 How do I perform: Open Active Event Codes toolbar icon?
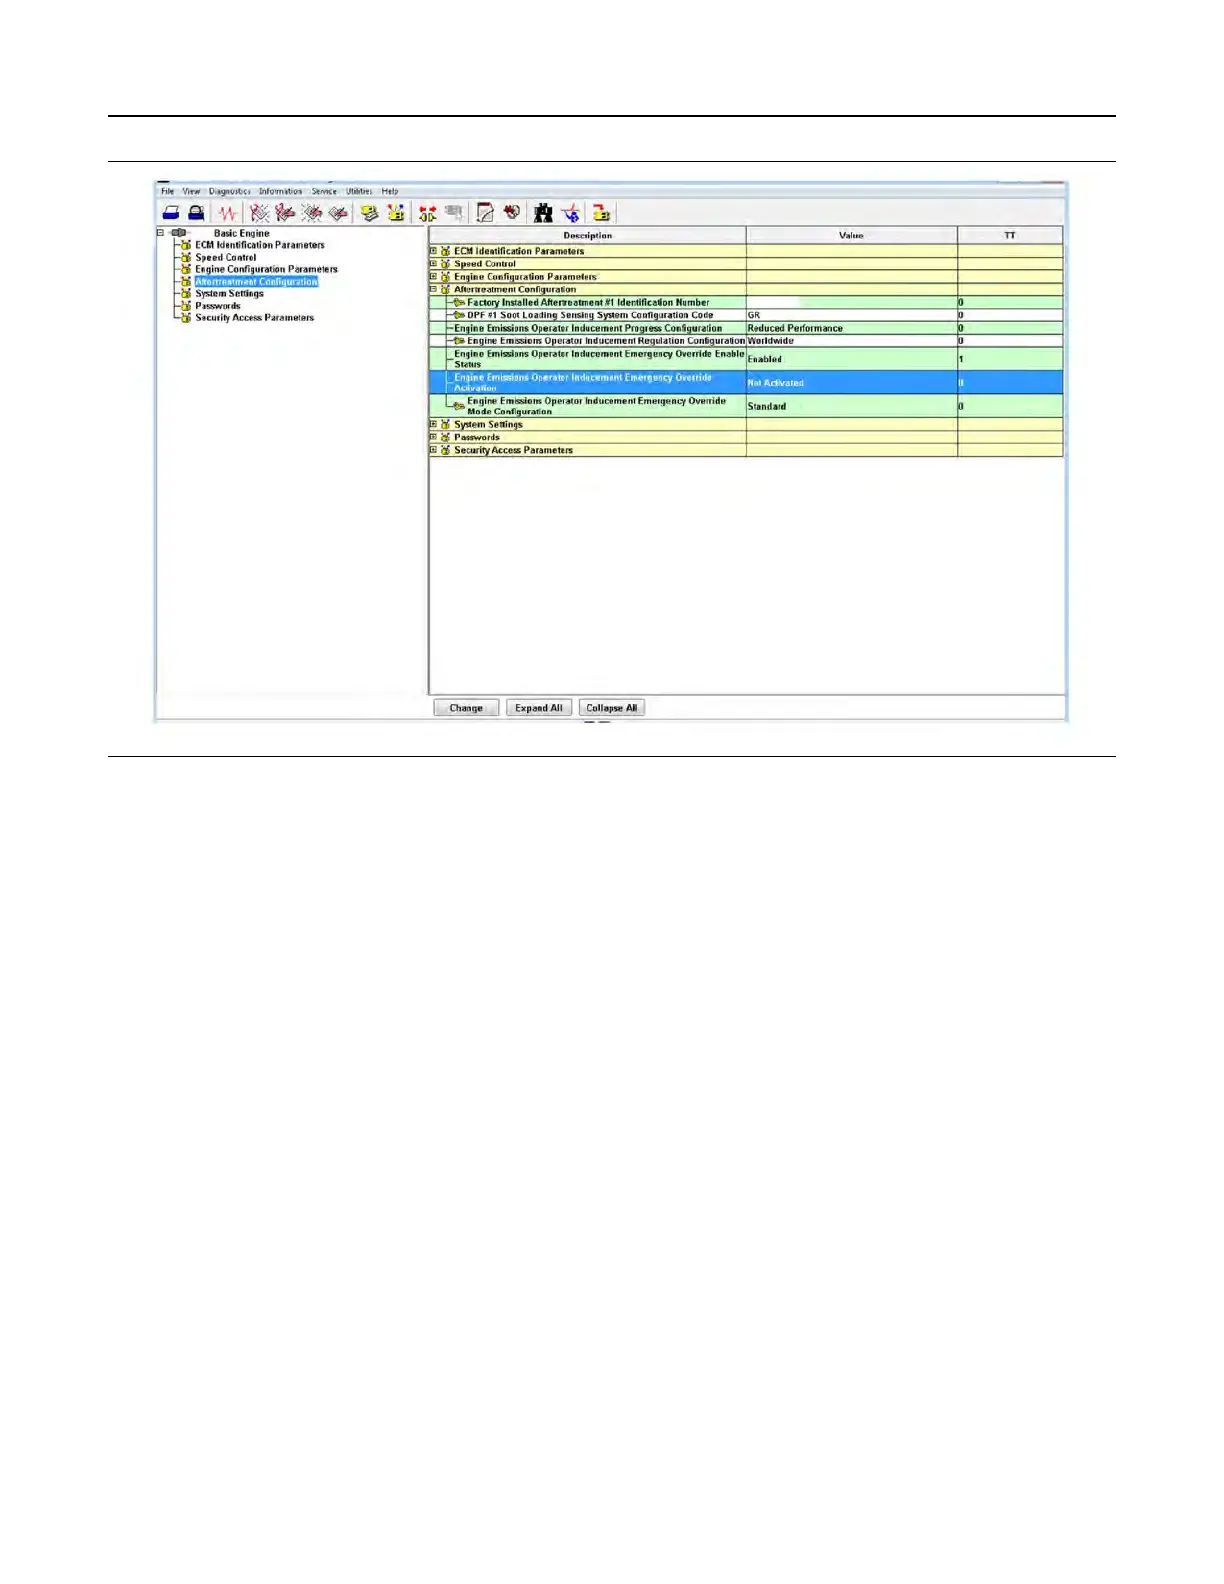click(x=312, y=213)
